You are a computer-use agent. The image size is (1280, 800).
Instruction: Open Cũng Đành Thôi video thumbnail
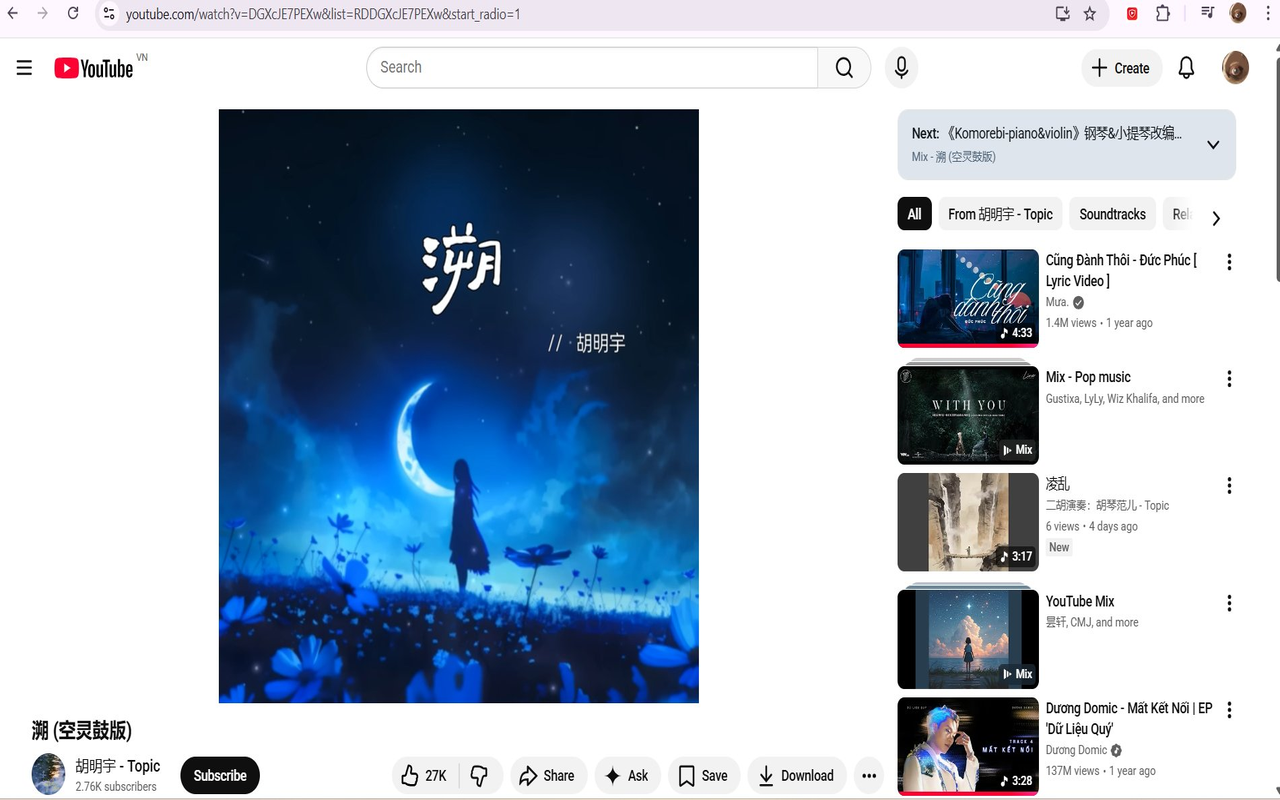click(968, 297)
